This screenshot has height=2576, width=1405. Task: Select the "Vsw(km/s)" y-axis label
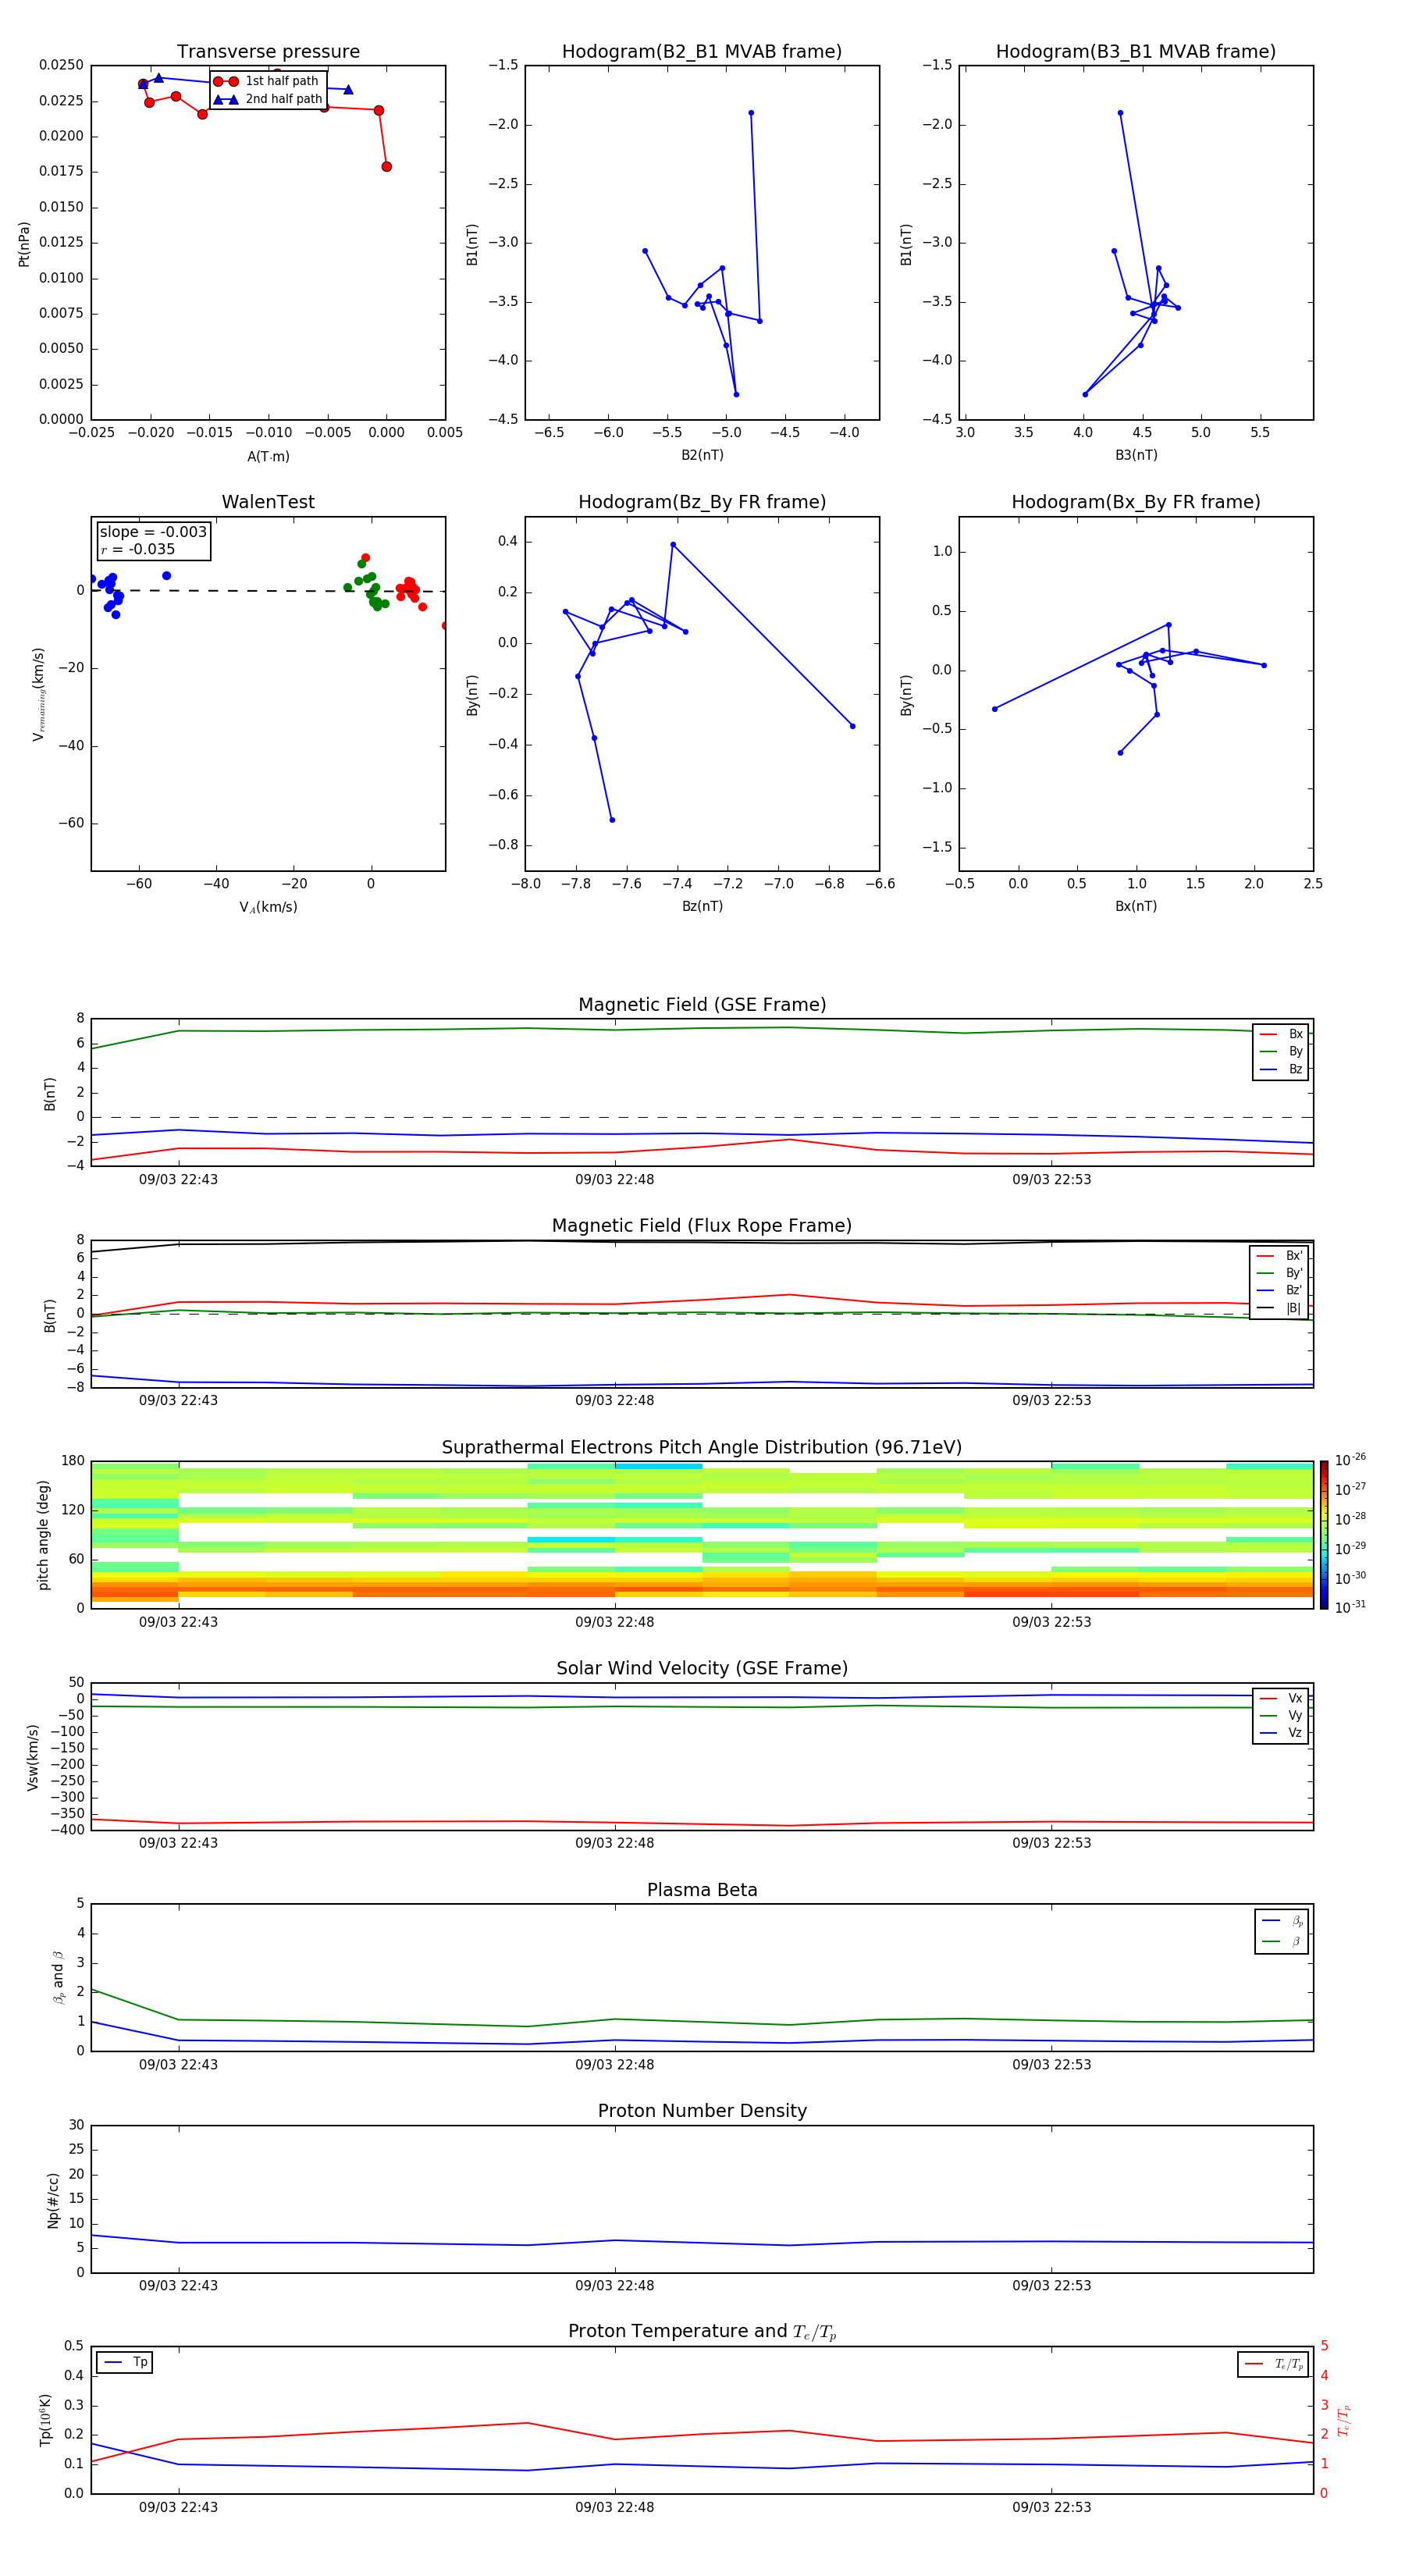33,1757
